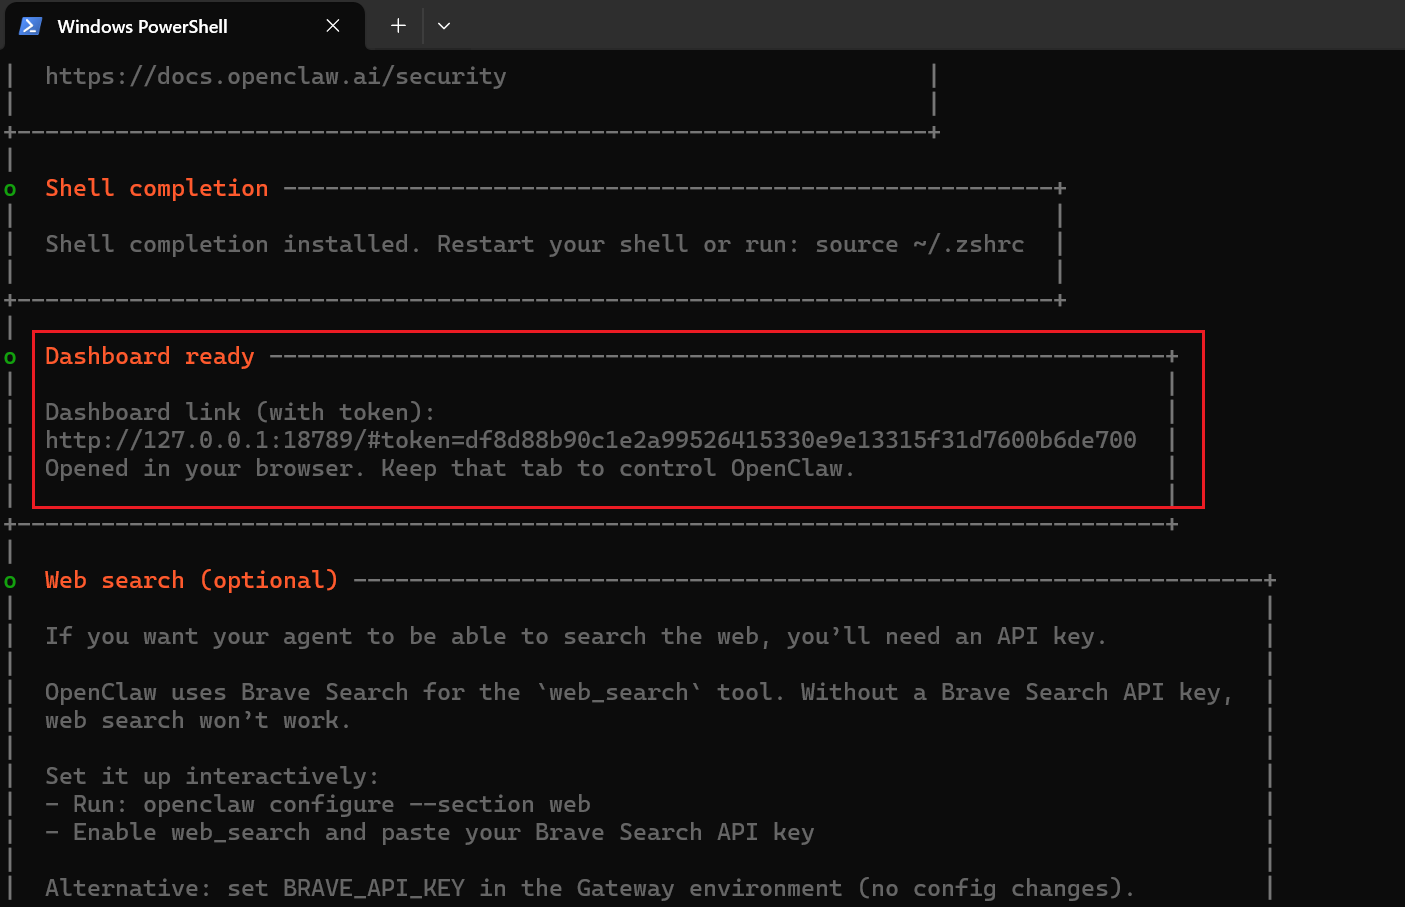Viewport: 1405px width, 907px height.
Task: Click the backtick-quoted `web_search` tool name
Action: click(618, 693)
